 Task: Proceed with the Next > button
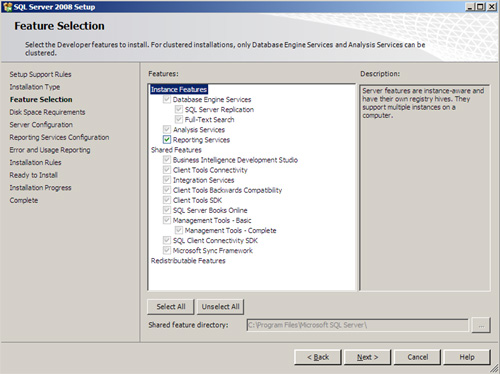367,357
